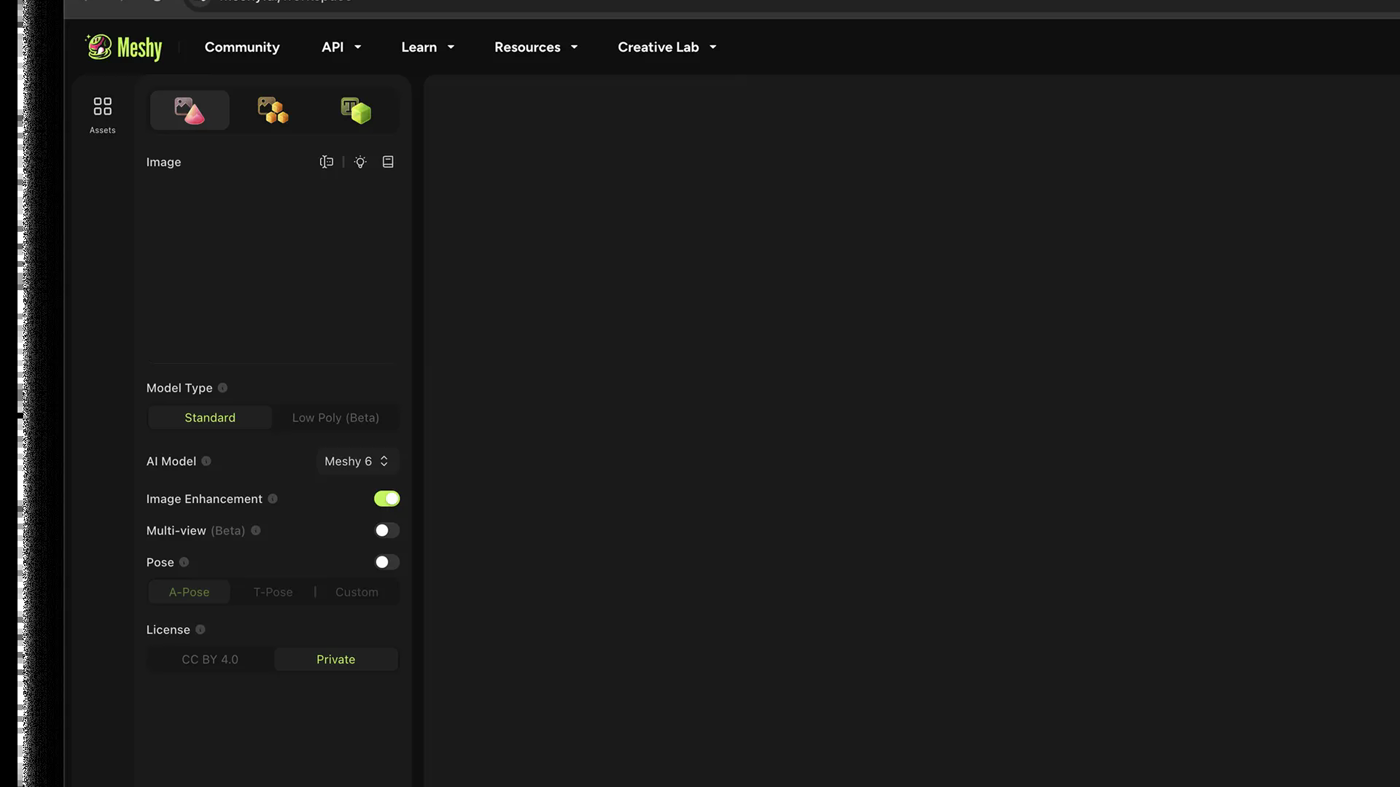Enable Multi-view (Beta)

387,531
